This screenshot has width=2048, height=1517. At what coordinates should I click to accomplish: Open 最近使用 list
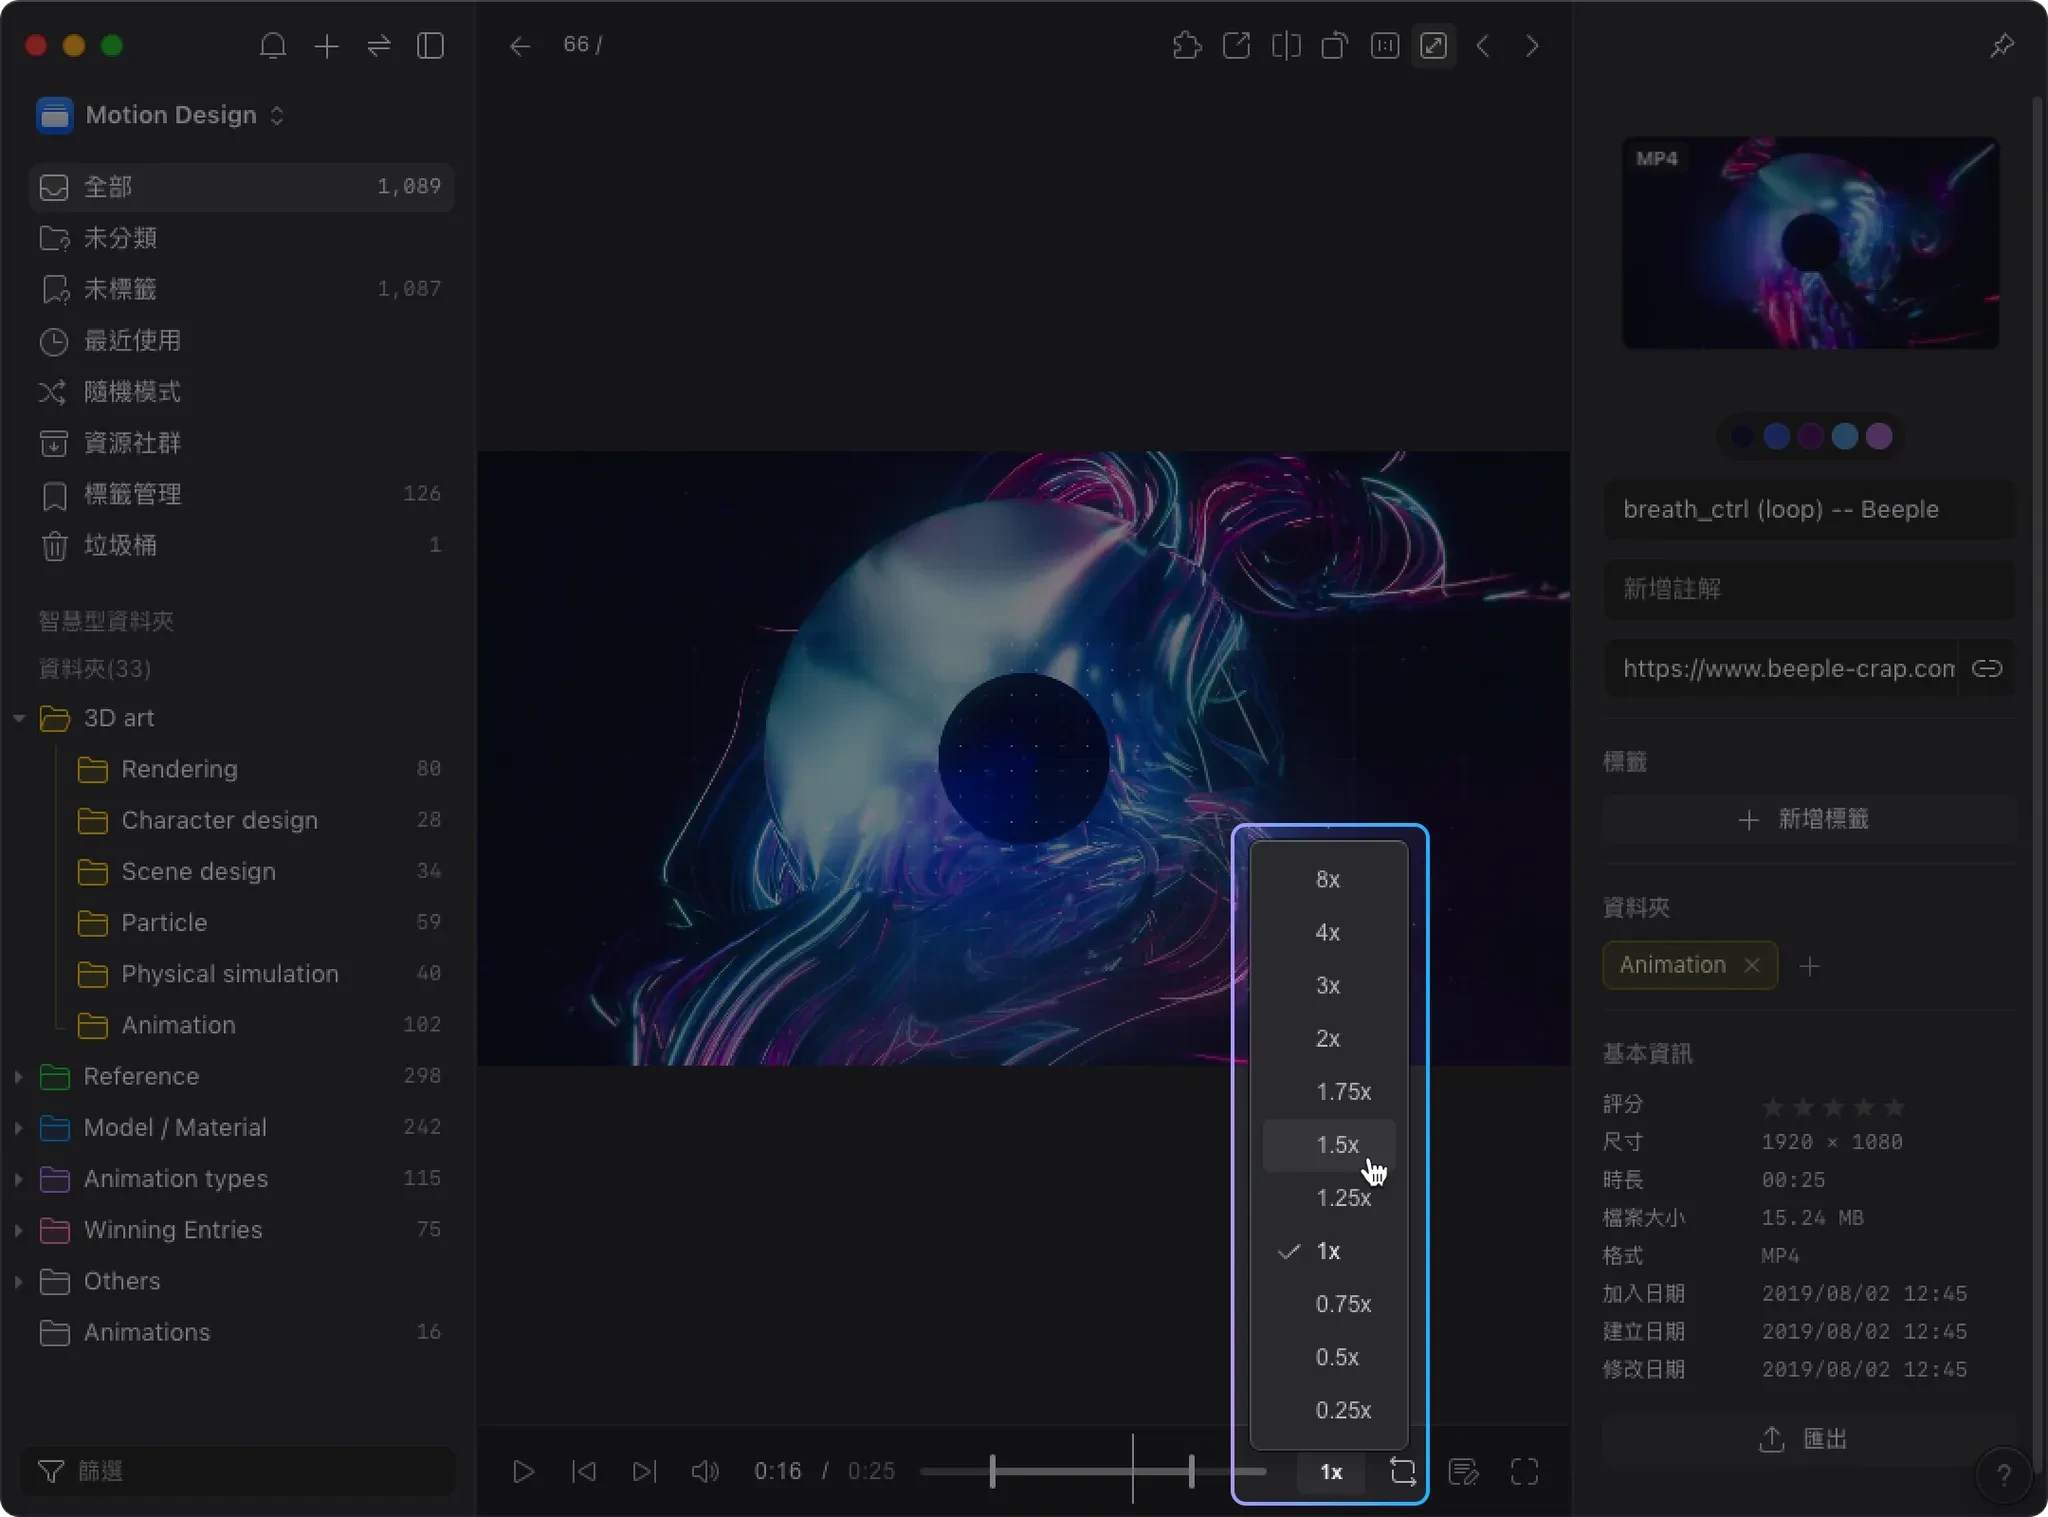[241, 340]
